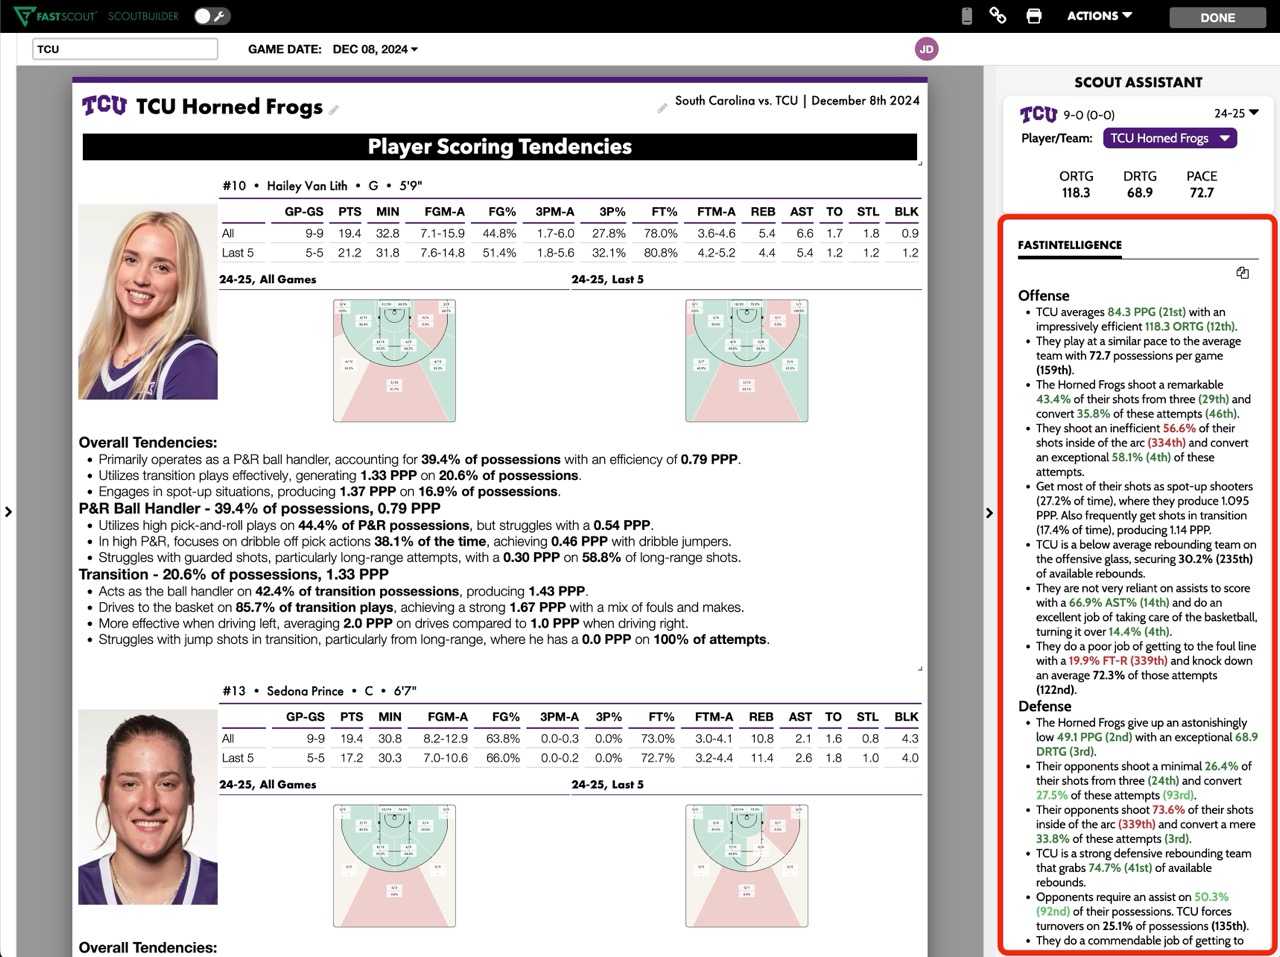Click the "Player Scoring Tendencies" header bar
The height and width of the screenshot is (957, 1280).
500,147
